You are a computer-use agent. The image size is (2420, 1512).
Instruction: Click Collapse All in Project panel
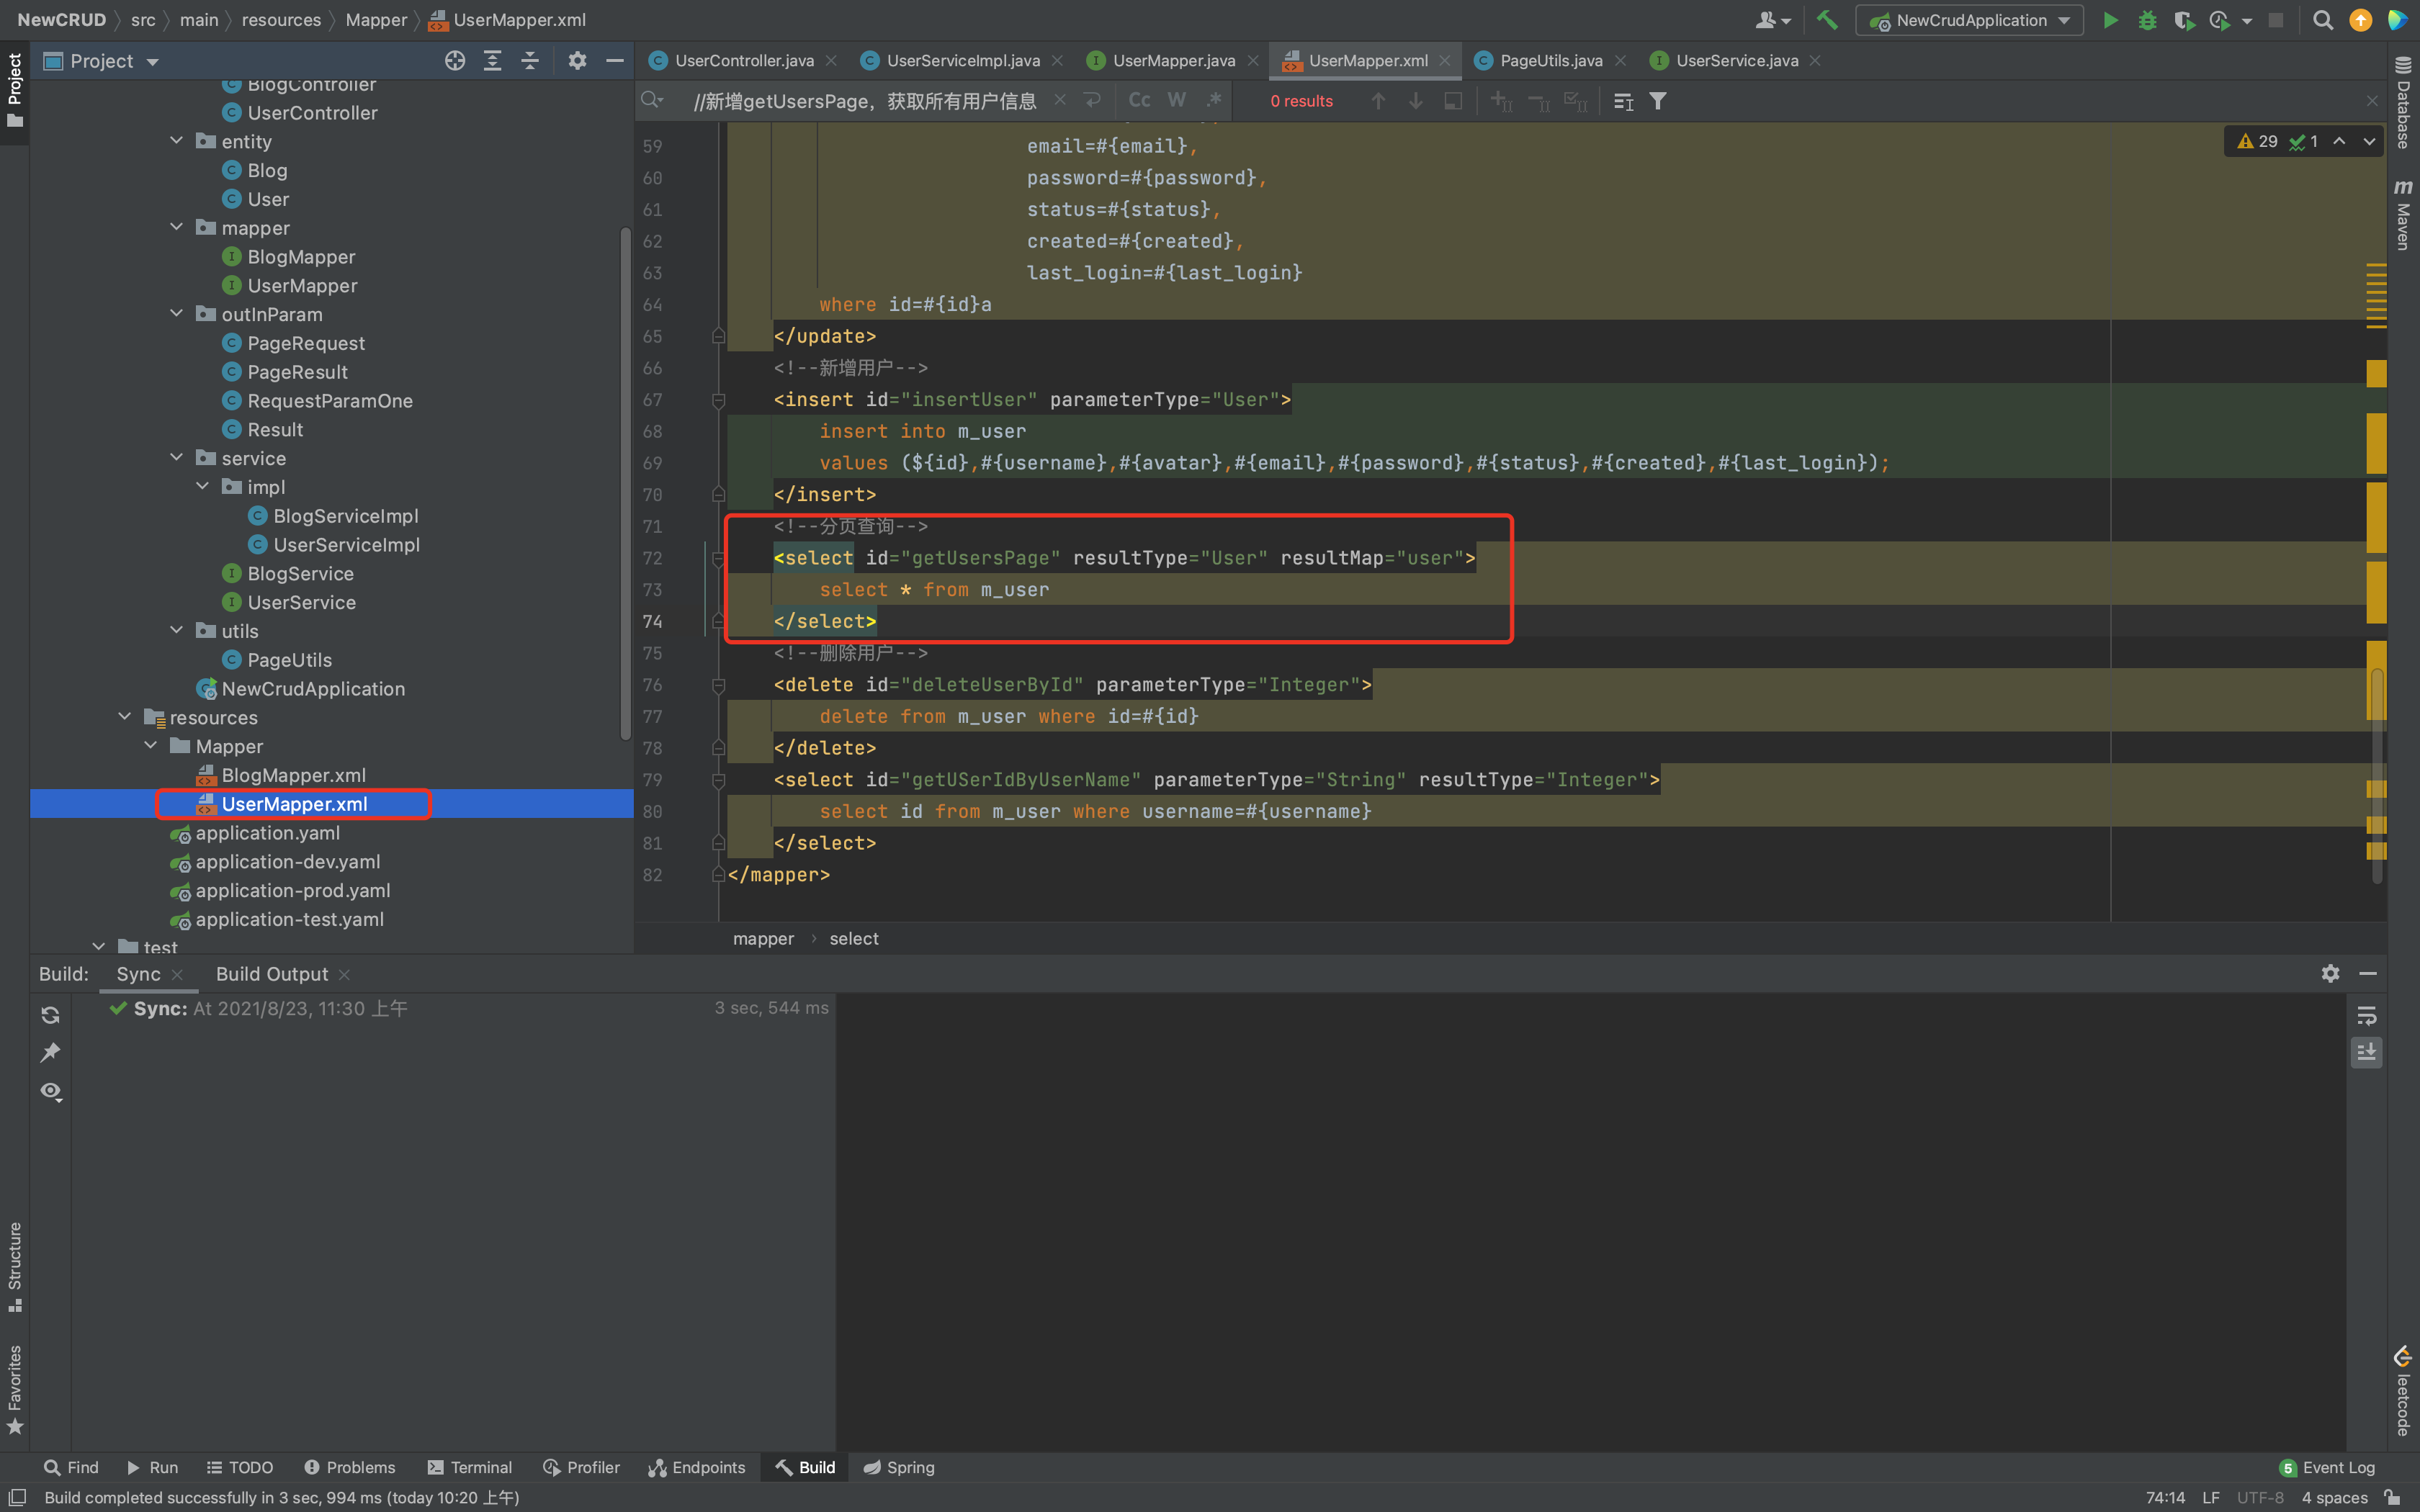pyautogui.click(x=530, y=61)
